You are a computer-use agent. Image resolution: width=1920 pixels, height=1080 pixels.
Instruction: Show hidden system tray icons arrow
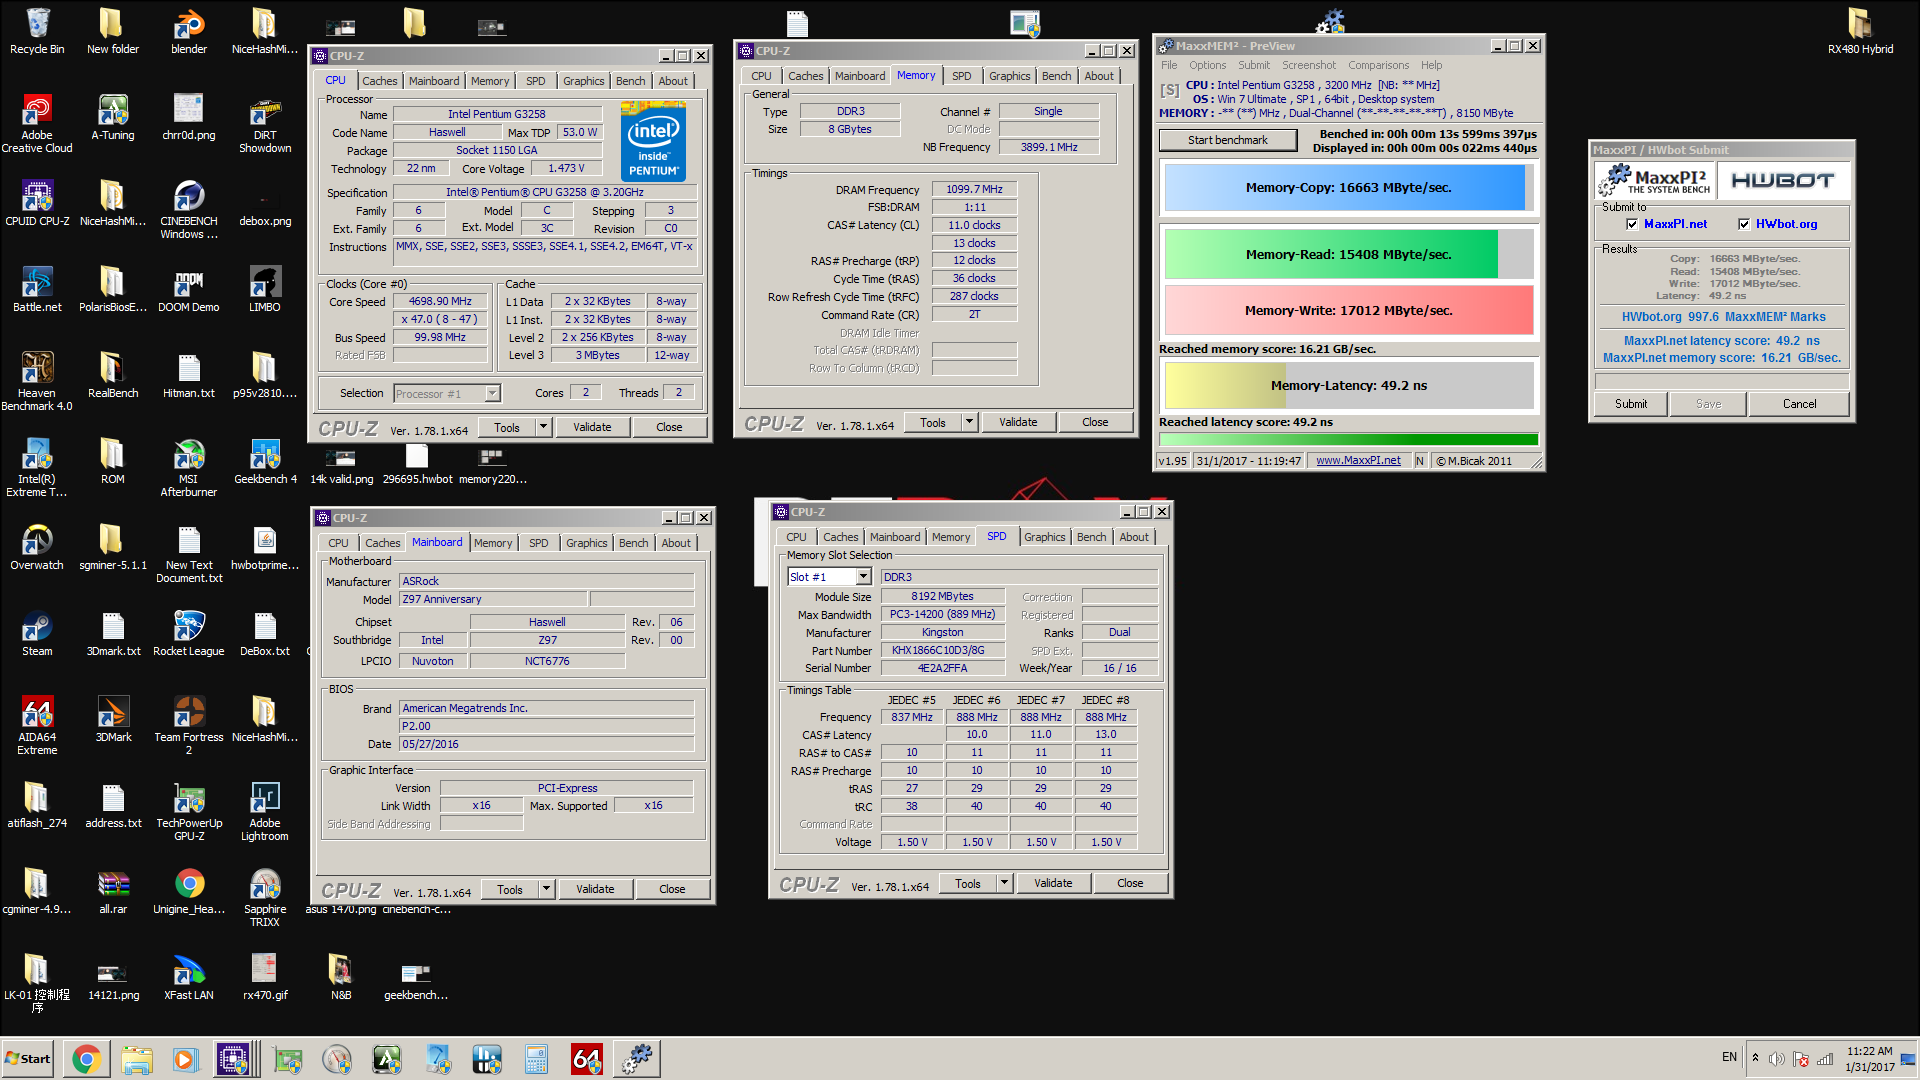pos(1755,1058)
